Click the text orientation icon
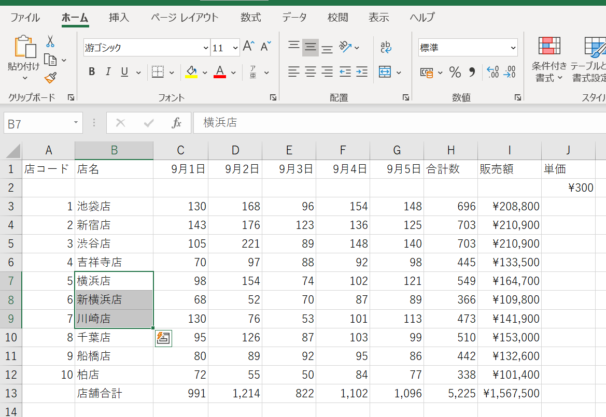 345,47
